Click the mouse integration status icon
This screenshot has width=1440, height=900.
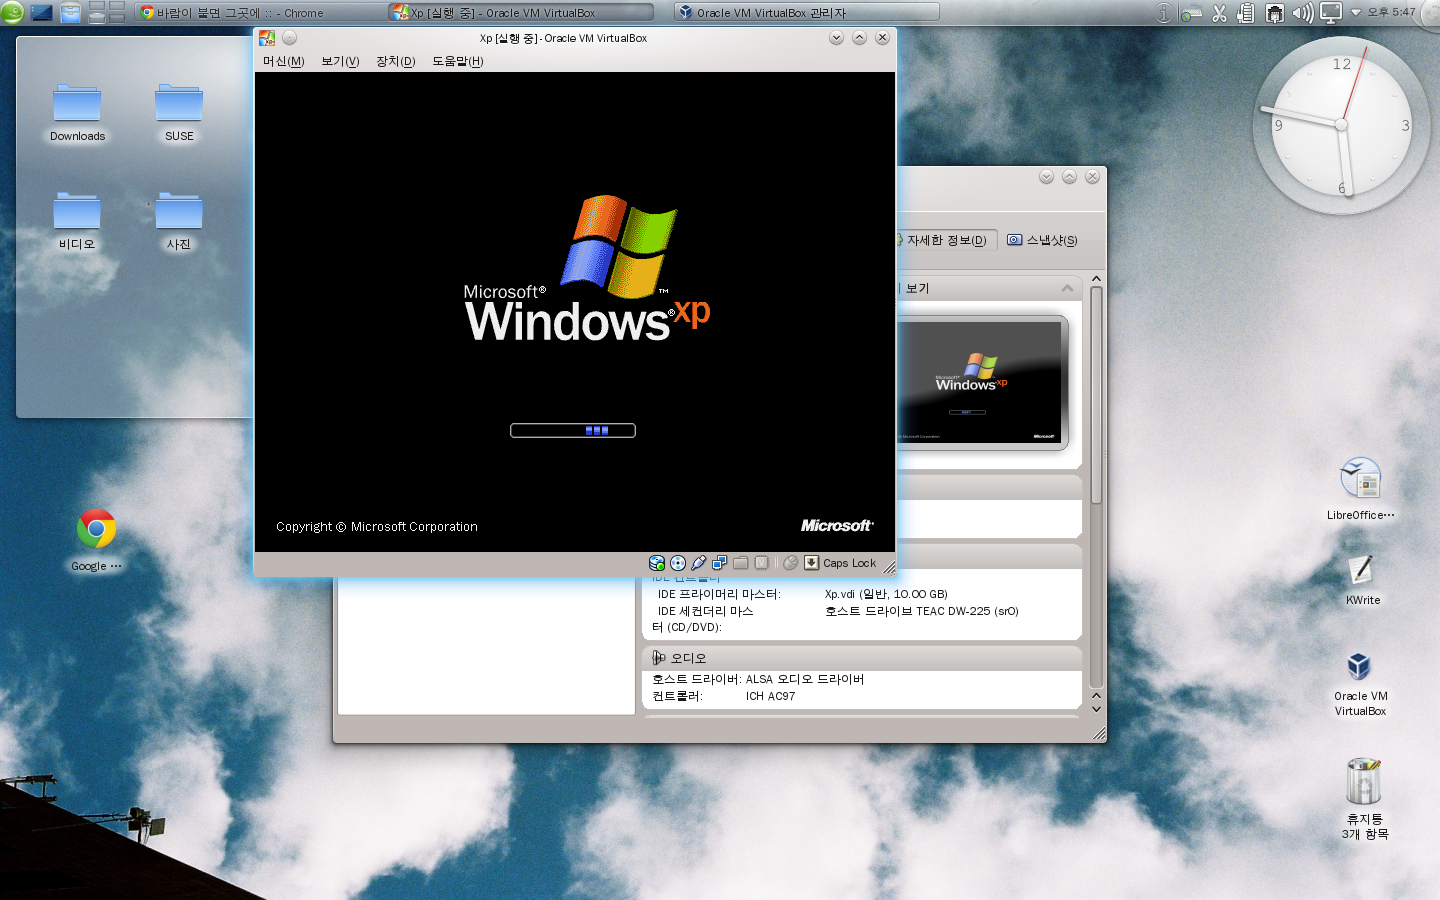(x=790, y=563)
